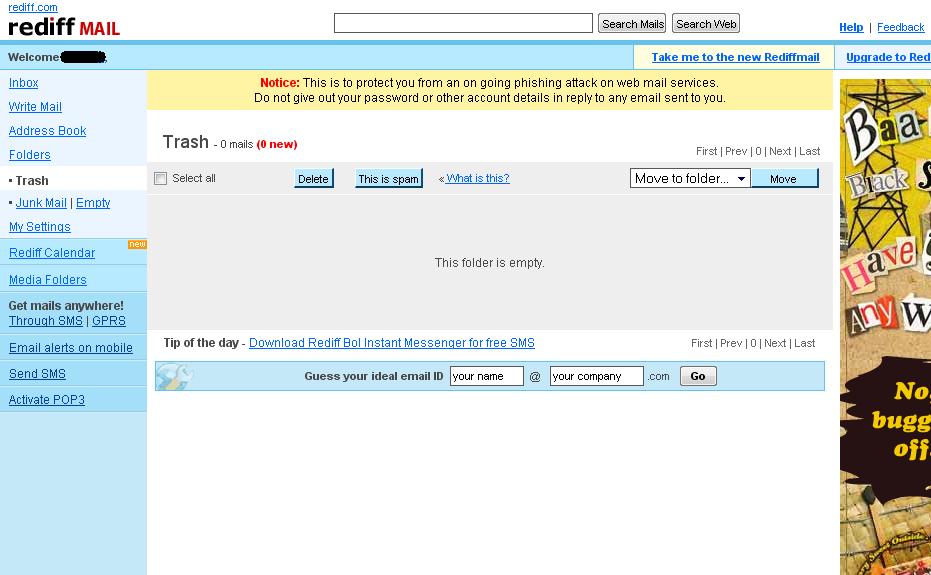Open the Help link

851,27
